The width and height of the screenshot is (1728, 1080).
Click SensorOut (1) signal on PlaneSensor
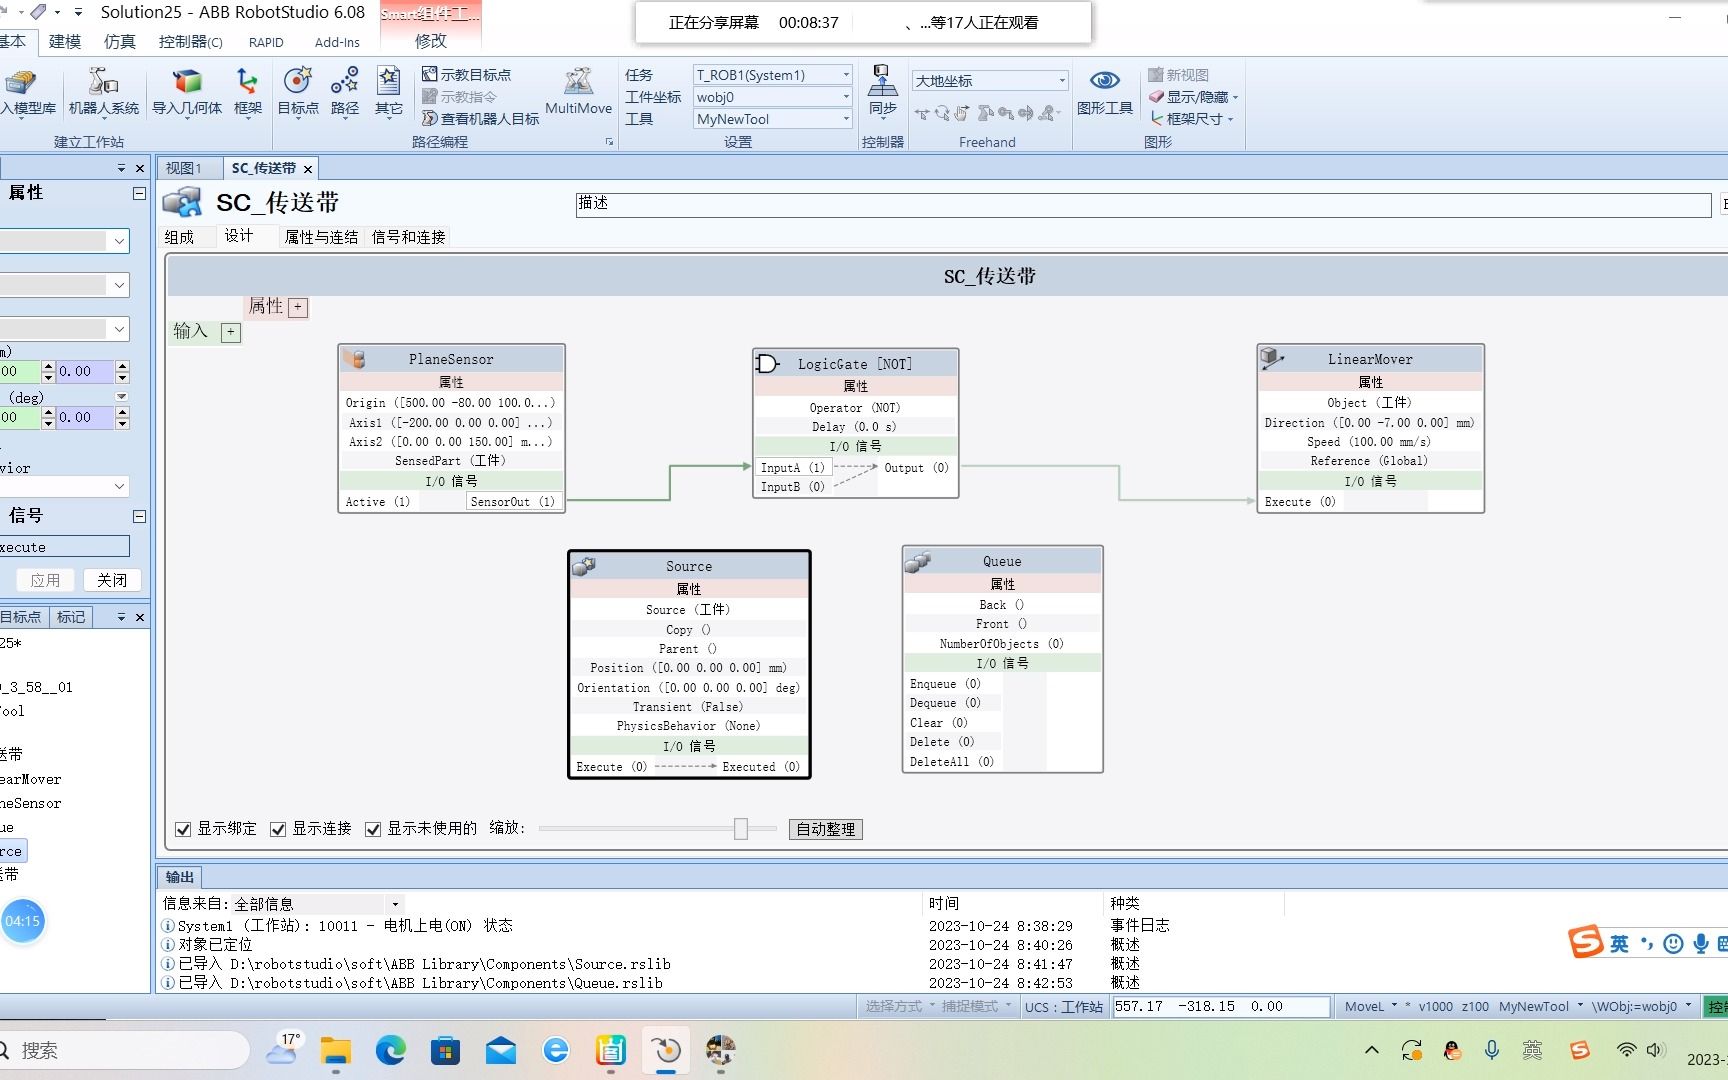coord(513,502)
